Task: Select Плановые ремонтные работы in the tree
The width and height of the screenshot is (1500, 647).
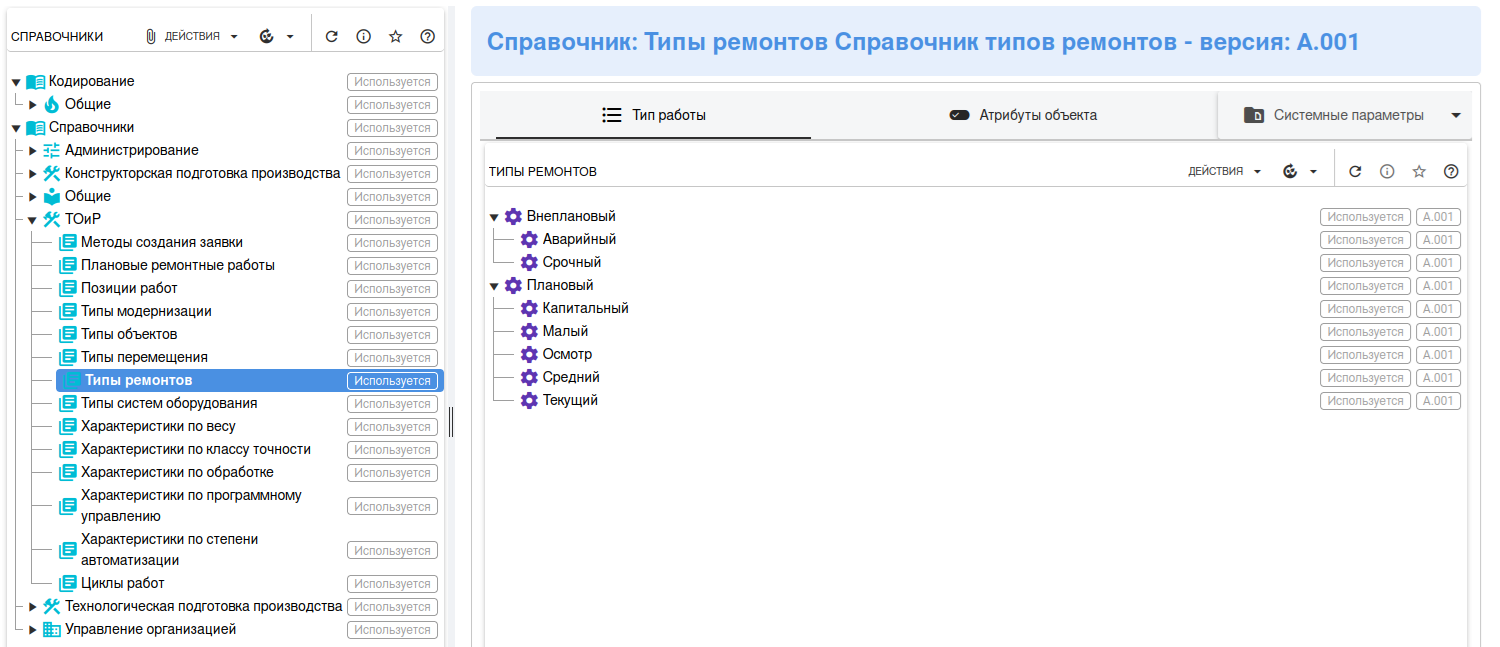Action: (177, 265)
